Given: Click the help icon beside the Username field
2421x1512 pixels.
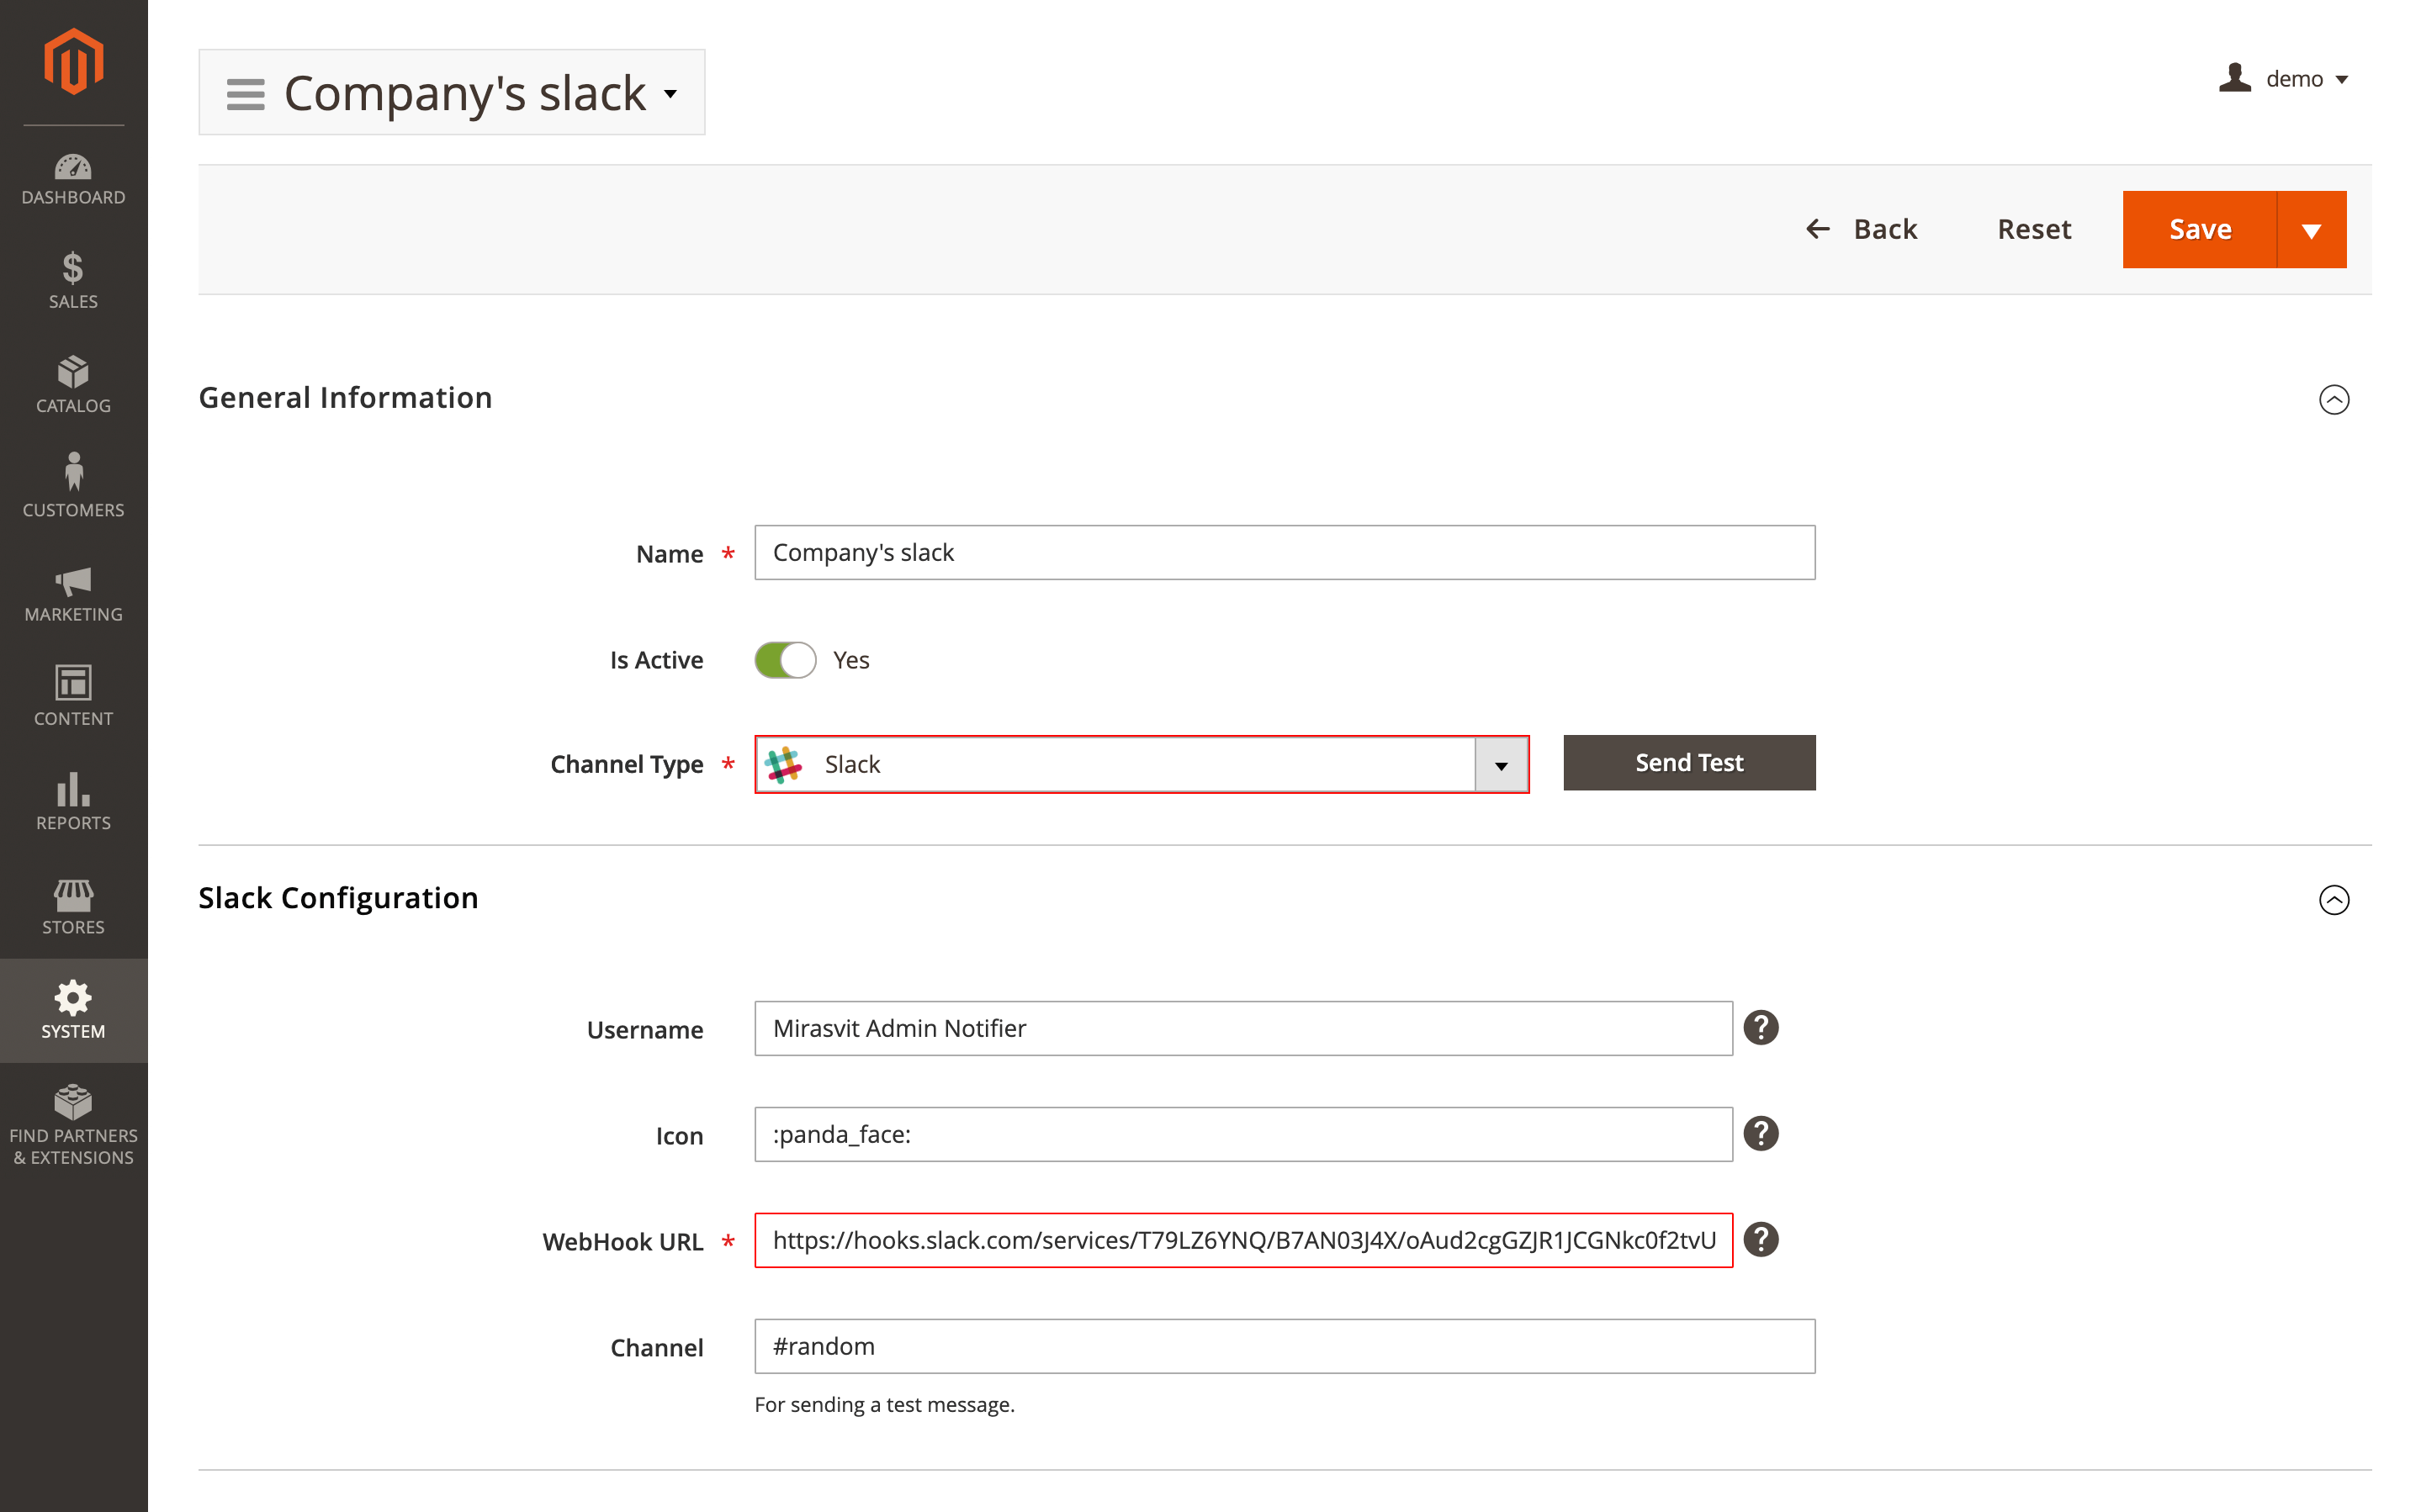Looking at the screenshot, I should click(x=1761, y=1027).
